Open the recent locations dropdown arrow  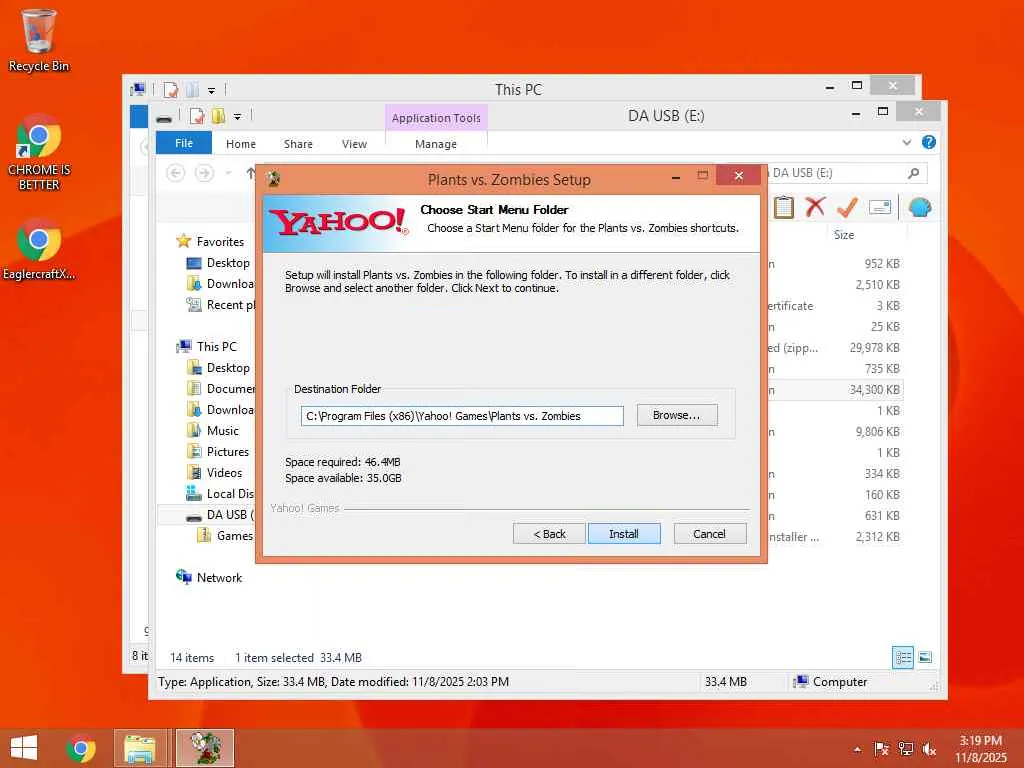(228, 173)
